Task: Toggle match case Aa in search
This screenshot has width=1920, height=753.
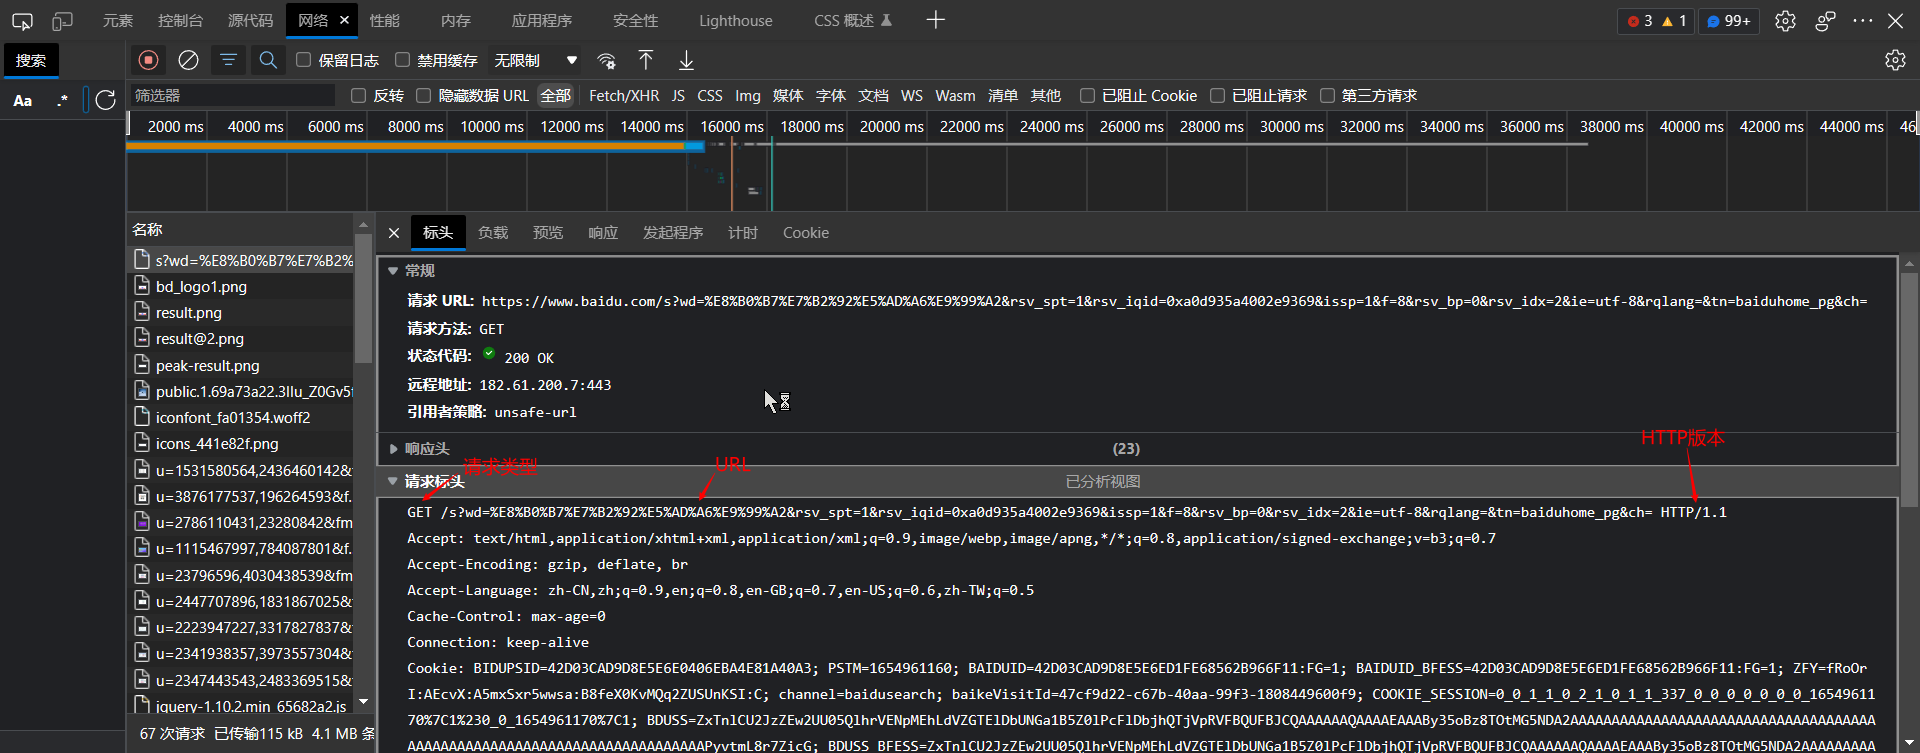Action: click(23, 100)
